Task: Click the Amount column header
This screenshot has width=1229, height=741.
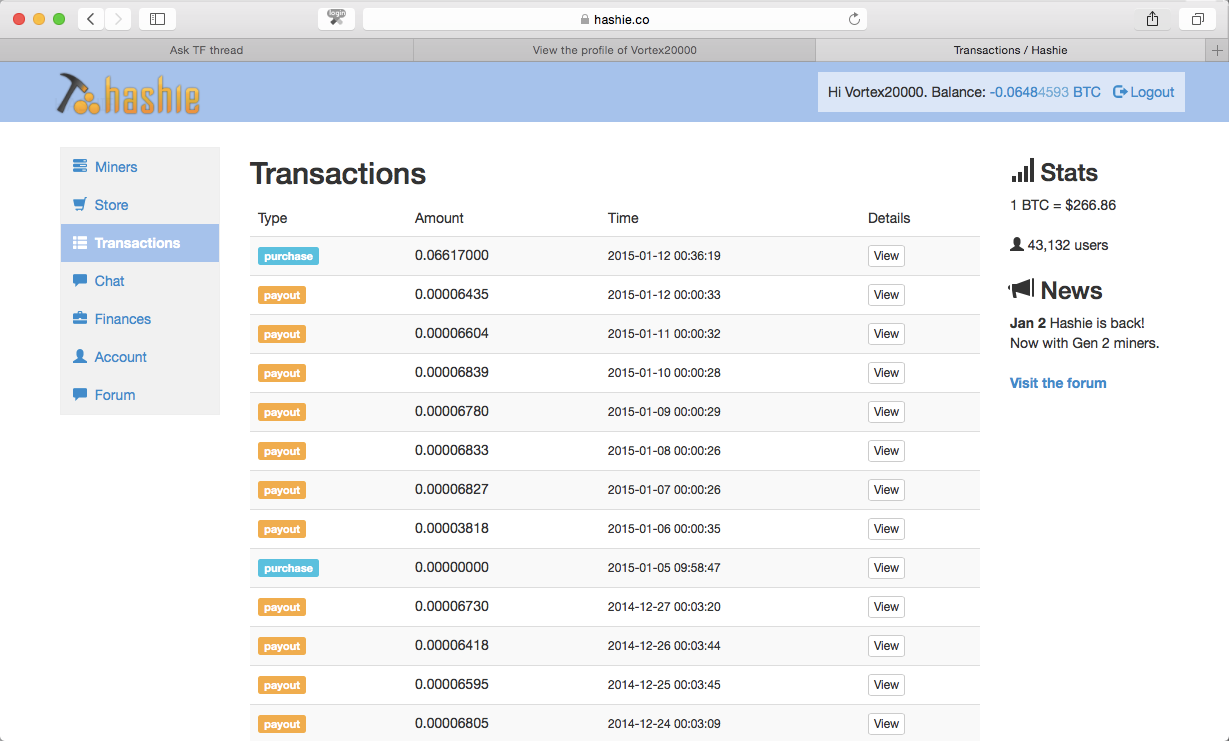Action: click(x=439, y=218)
